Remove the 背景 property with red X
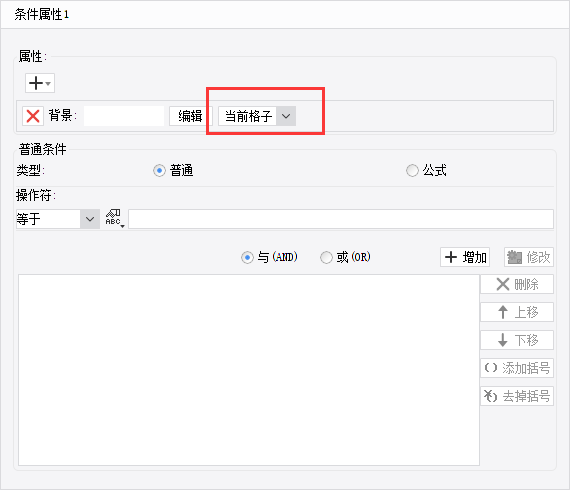Image resolution: width=570 pixels, height=490 pixels. tap(33, 116)
